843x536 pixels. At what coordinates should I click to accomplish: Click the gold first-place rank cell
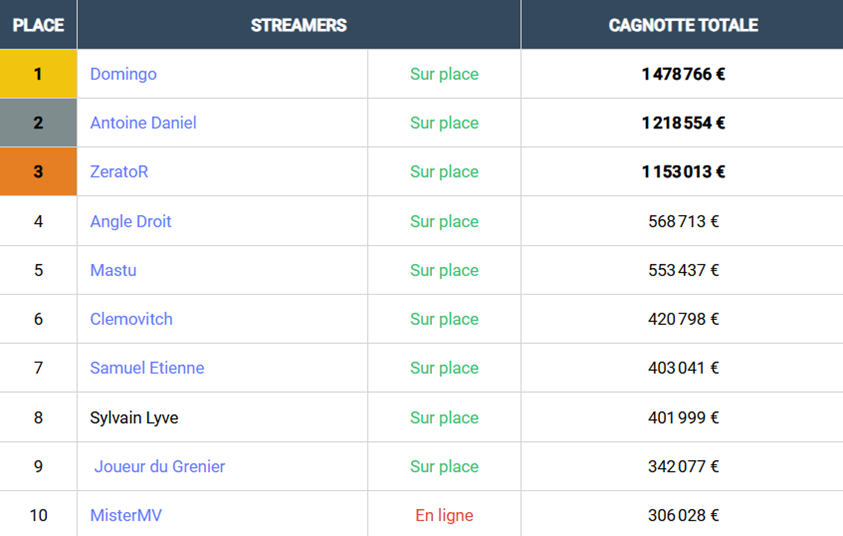click(x=38, y=74)
